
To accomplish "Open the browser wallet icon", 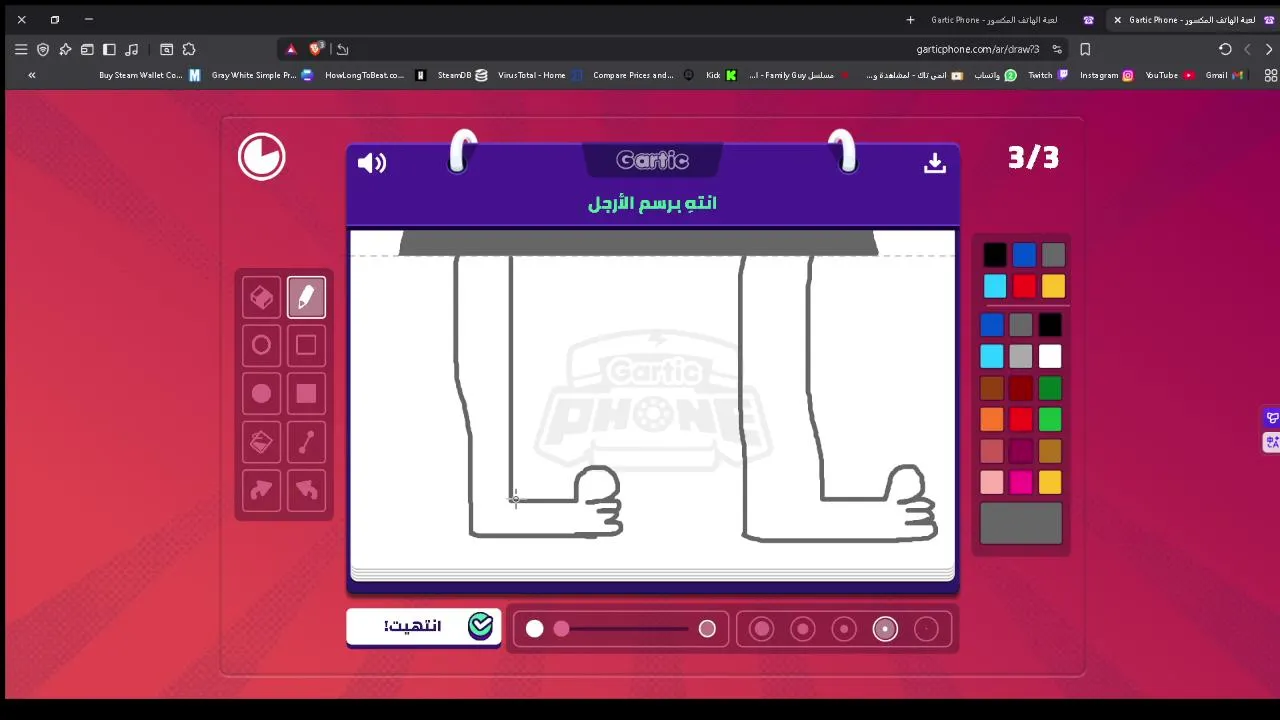I will pos(87,49).
